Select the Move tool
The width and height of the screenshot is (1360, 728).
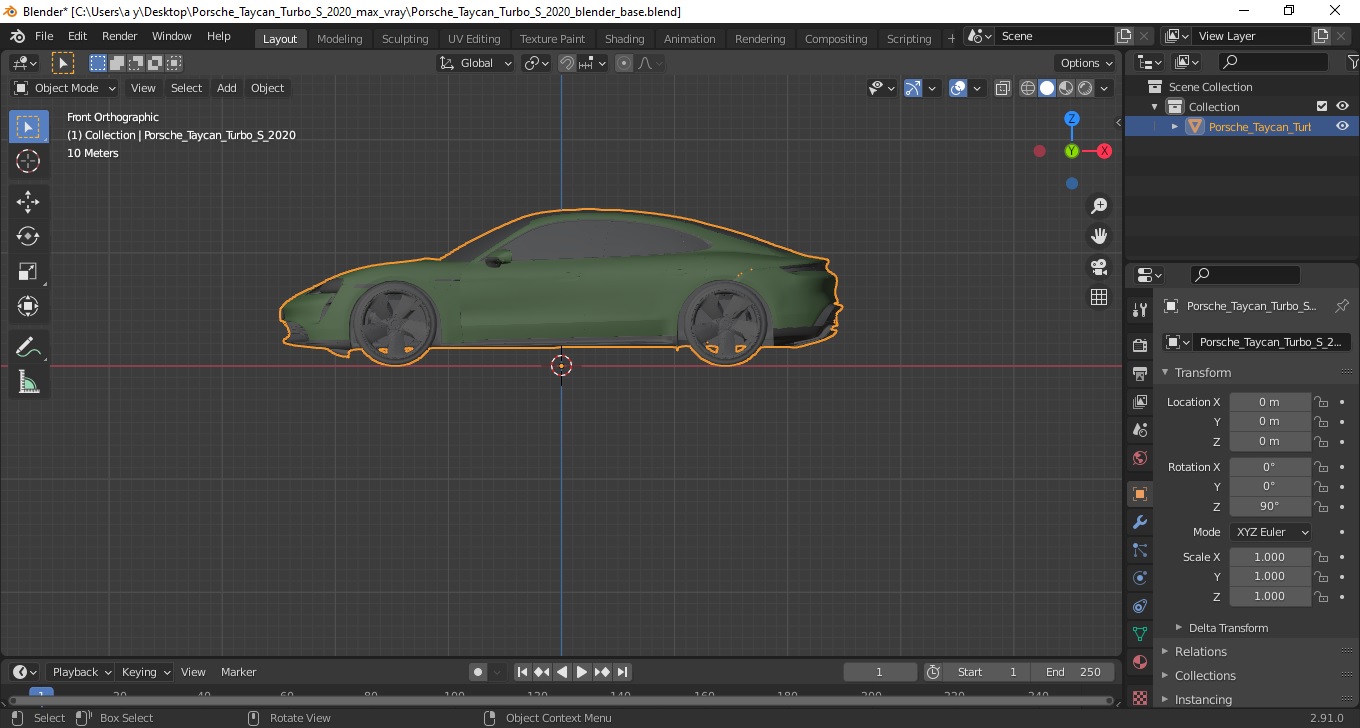[28, 201]
